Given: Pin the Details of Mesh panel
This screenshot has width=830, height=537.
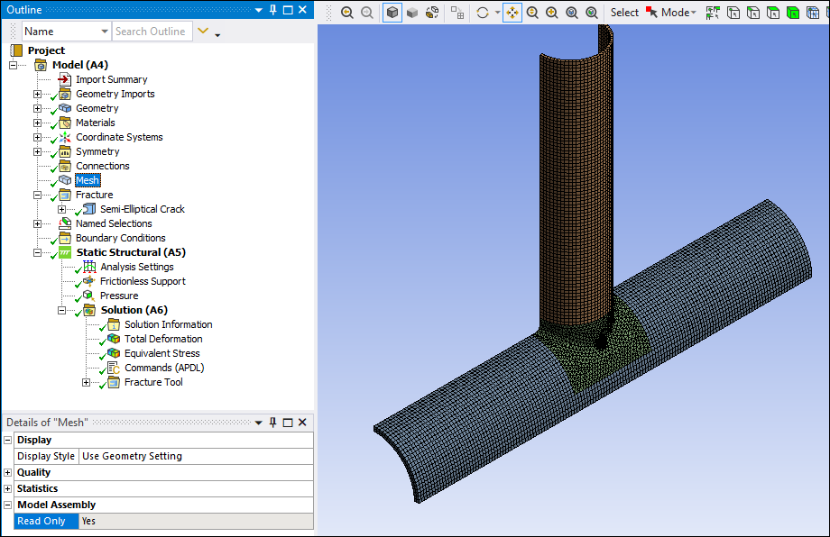Looking at the screenshot, I should (273, 422).
